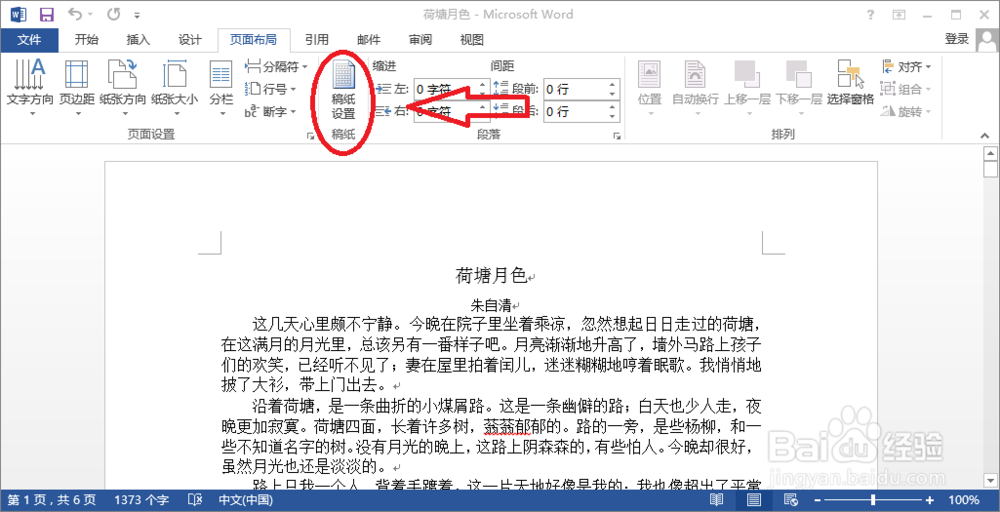The height and width of the screenshot is (512, 1000).
Task: Switch to the 插入 tab
Action: tap(138, 40)
